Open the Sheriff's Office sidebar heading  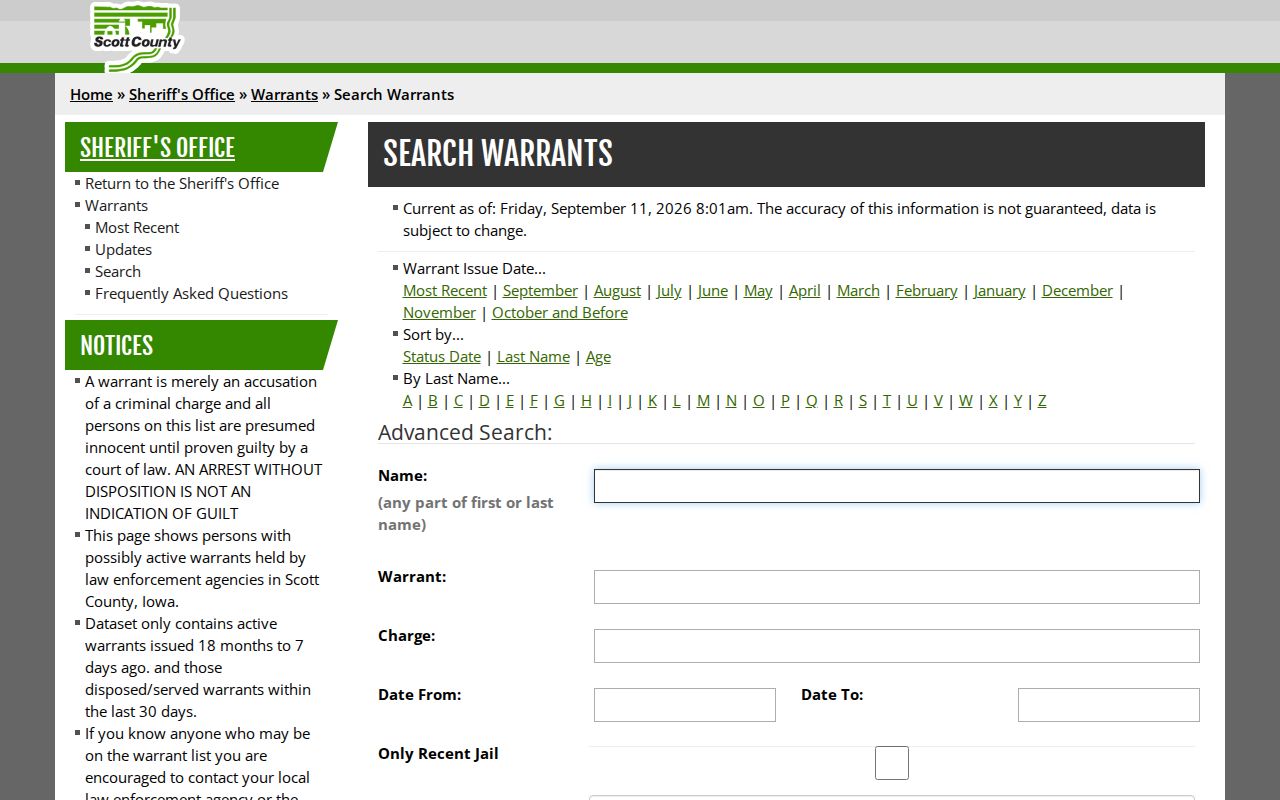157,148
